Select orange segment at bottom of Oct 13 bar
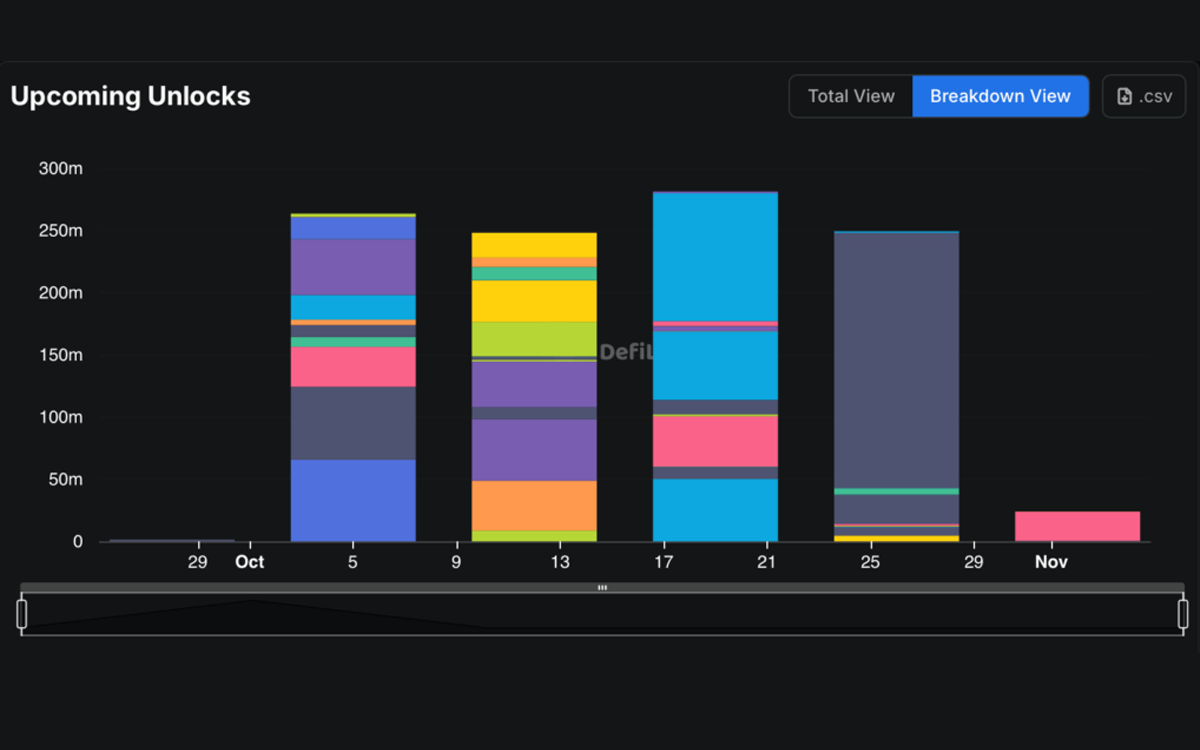1200x750 pixels. pos(534,505)
